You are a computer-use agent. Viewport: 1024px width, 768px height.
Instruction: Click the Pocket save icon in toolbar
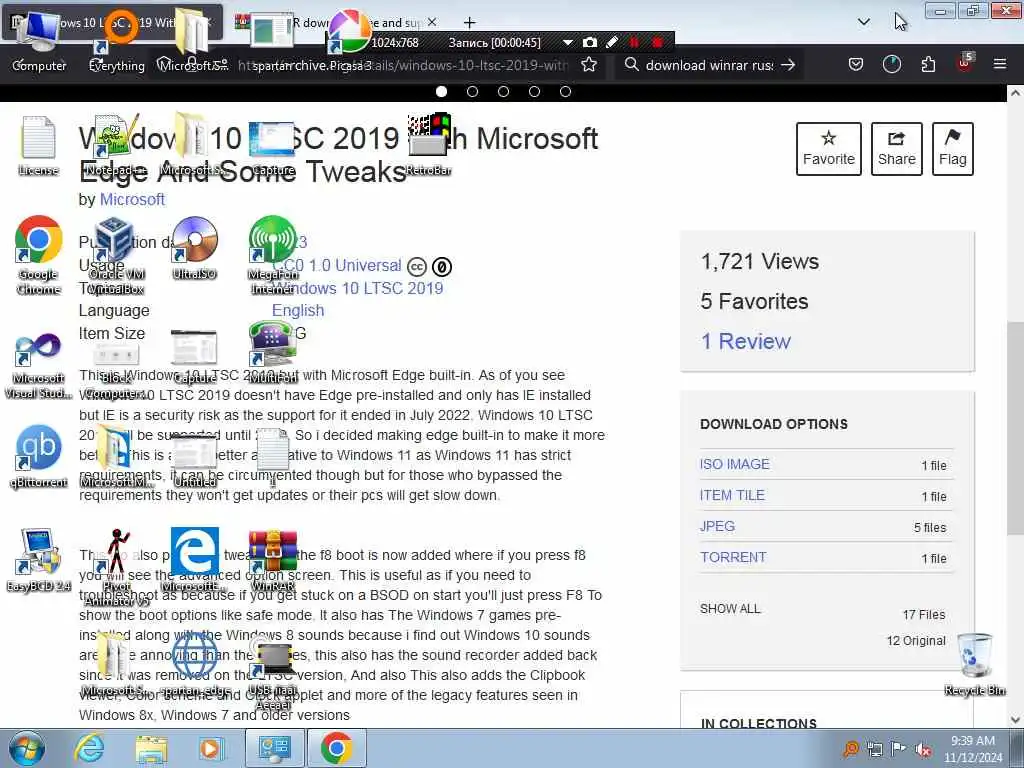(856, 64)
